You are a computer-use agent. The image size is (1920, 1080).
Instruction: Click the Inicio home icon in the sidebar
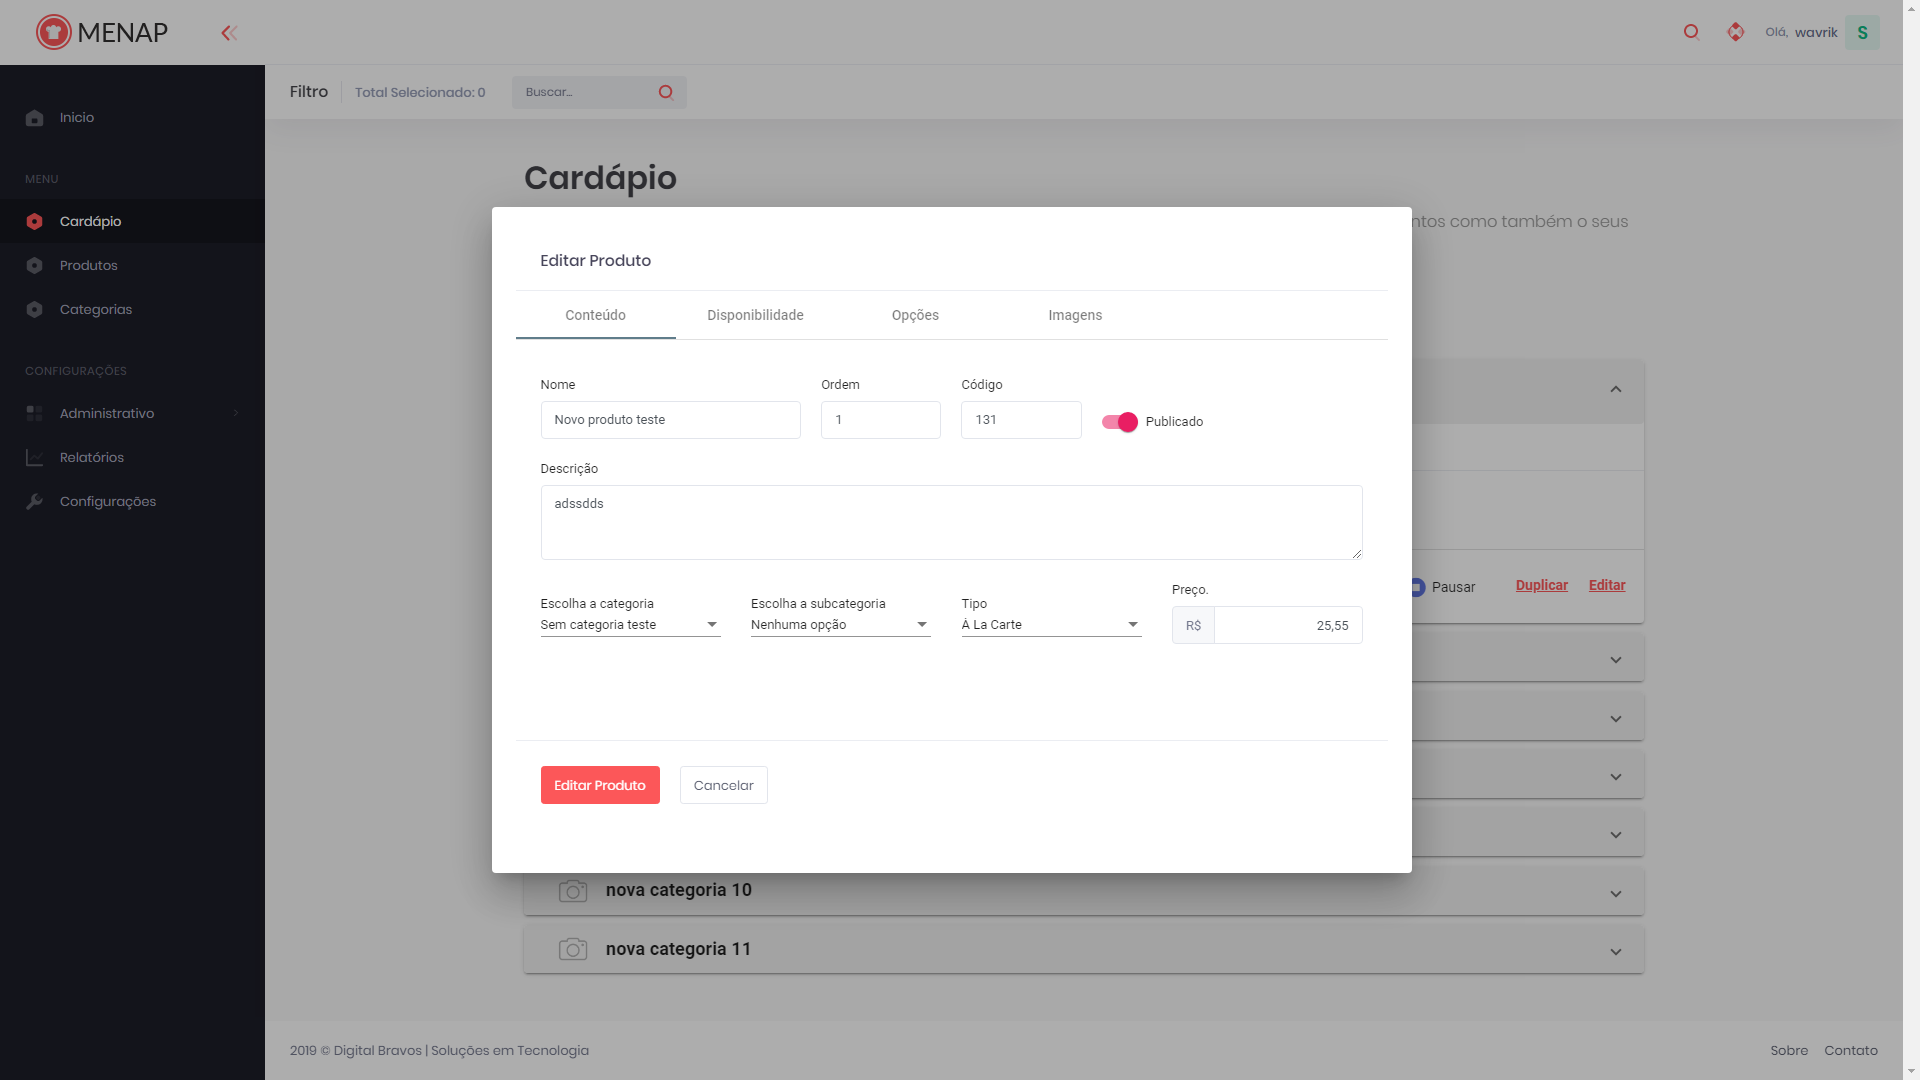point(35,118)
